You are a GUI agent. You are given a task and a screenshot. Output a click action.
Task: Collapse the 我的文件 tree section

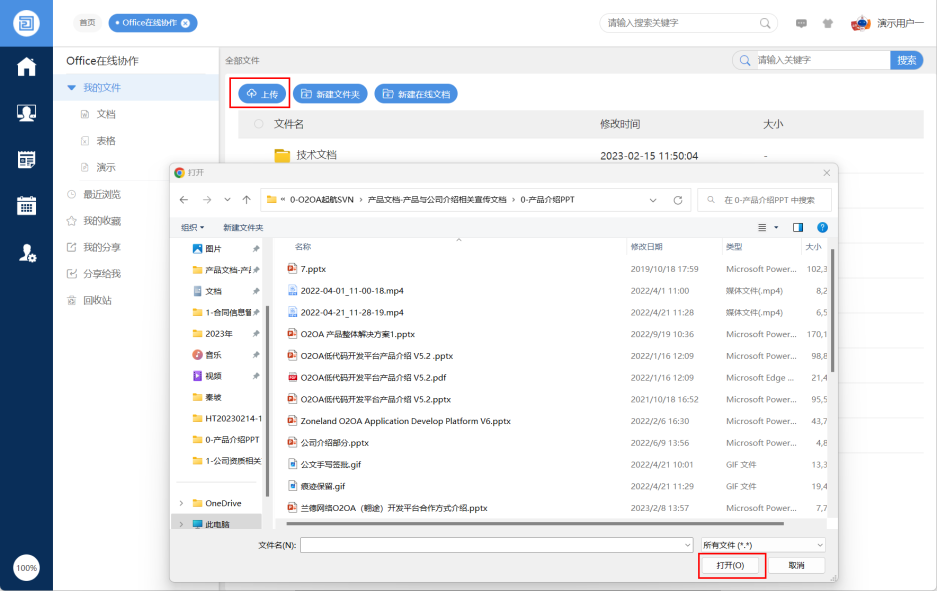coord(71,88)
